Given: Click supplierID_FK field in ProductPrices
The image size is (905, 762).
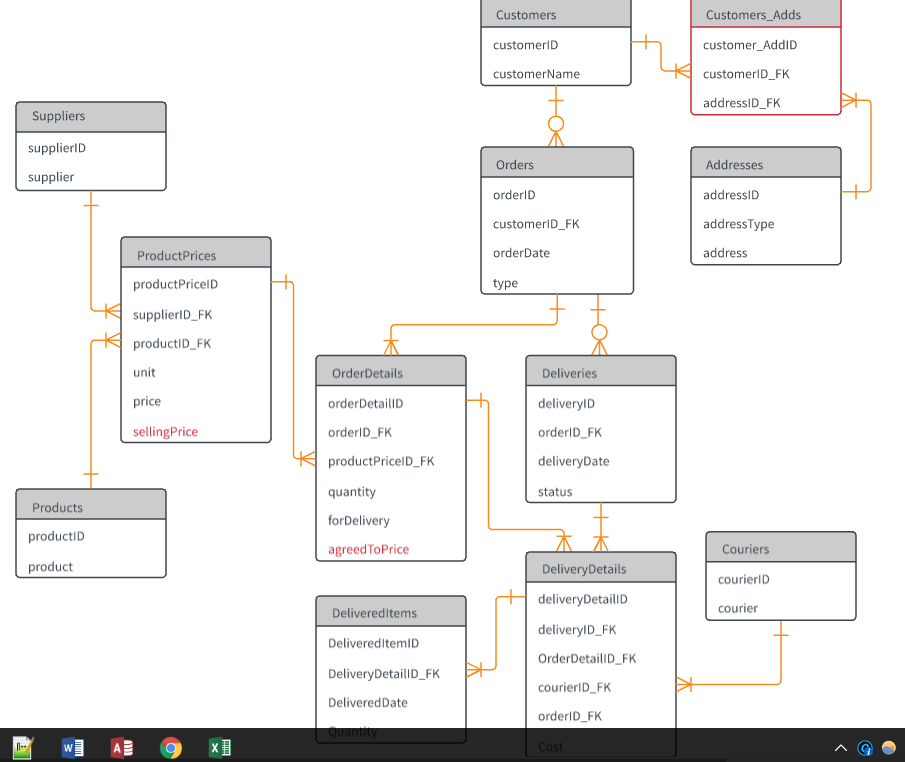Looking at the screenshot, I should coord(173,315).
